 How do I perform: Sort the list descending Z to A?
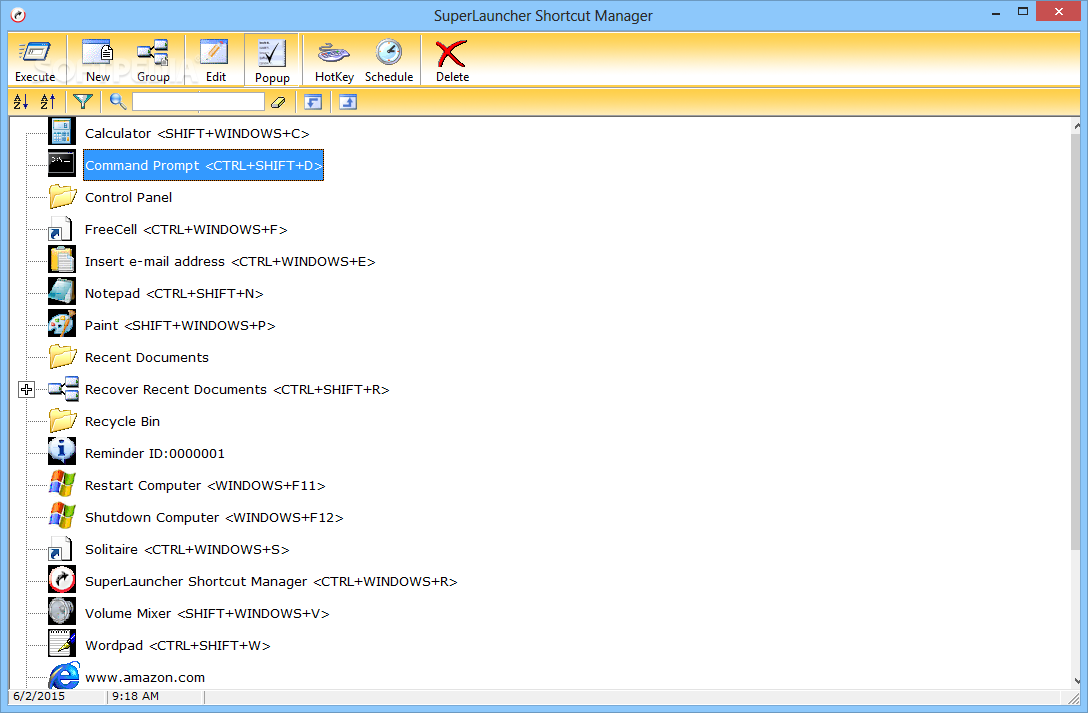pos(48,102)
